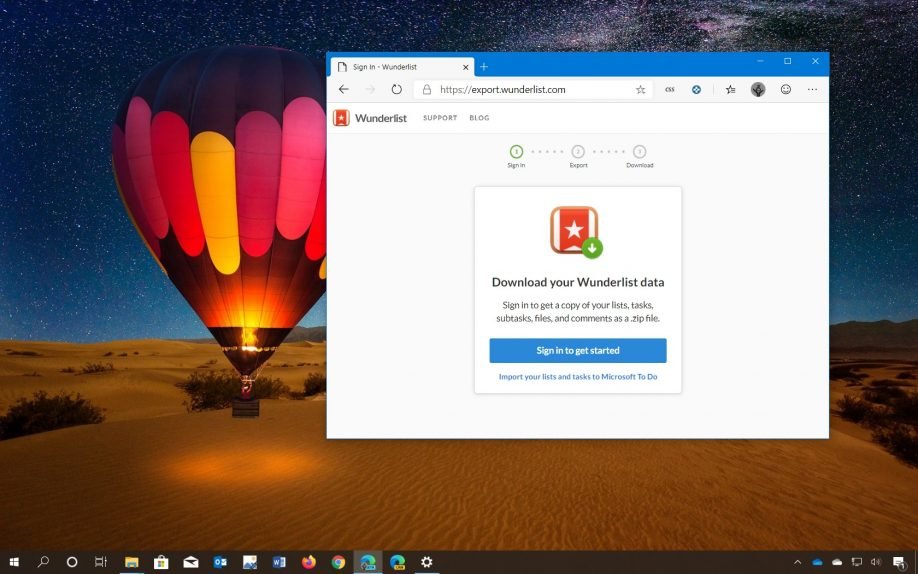Follow the Import to Microsoft To Do link
918x574 pixels.
tap(577, 377)
